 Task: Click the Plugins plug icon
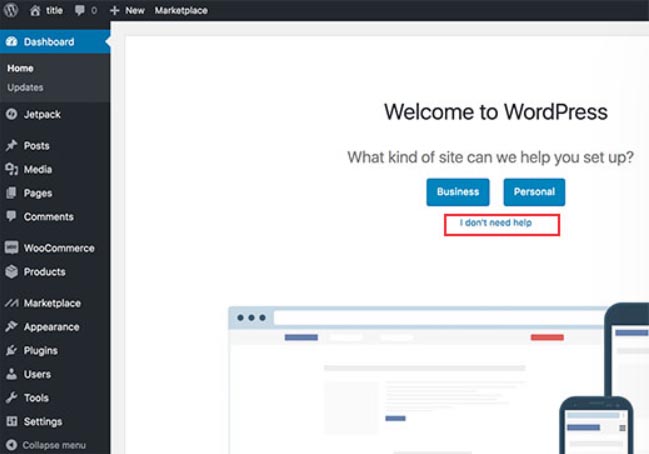click(12, 351)
